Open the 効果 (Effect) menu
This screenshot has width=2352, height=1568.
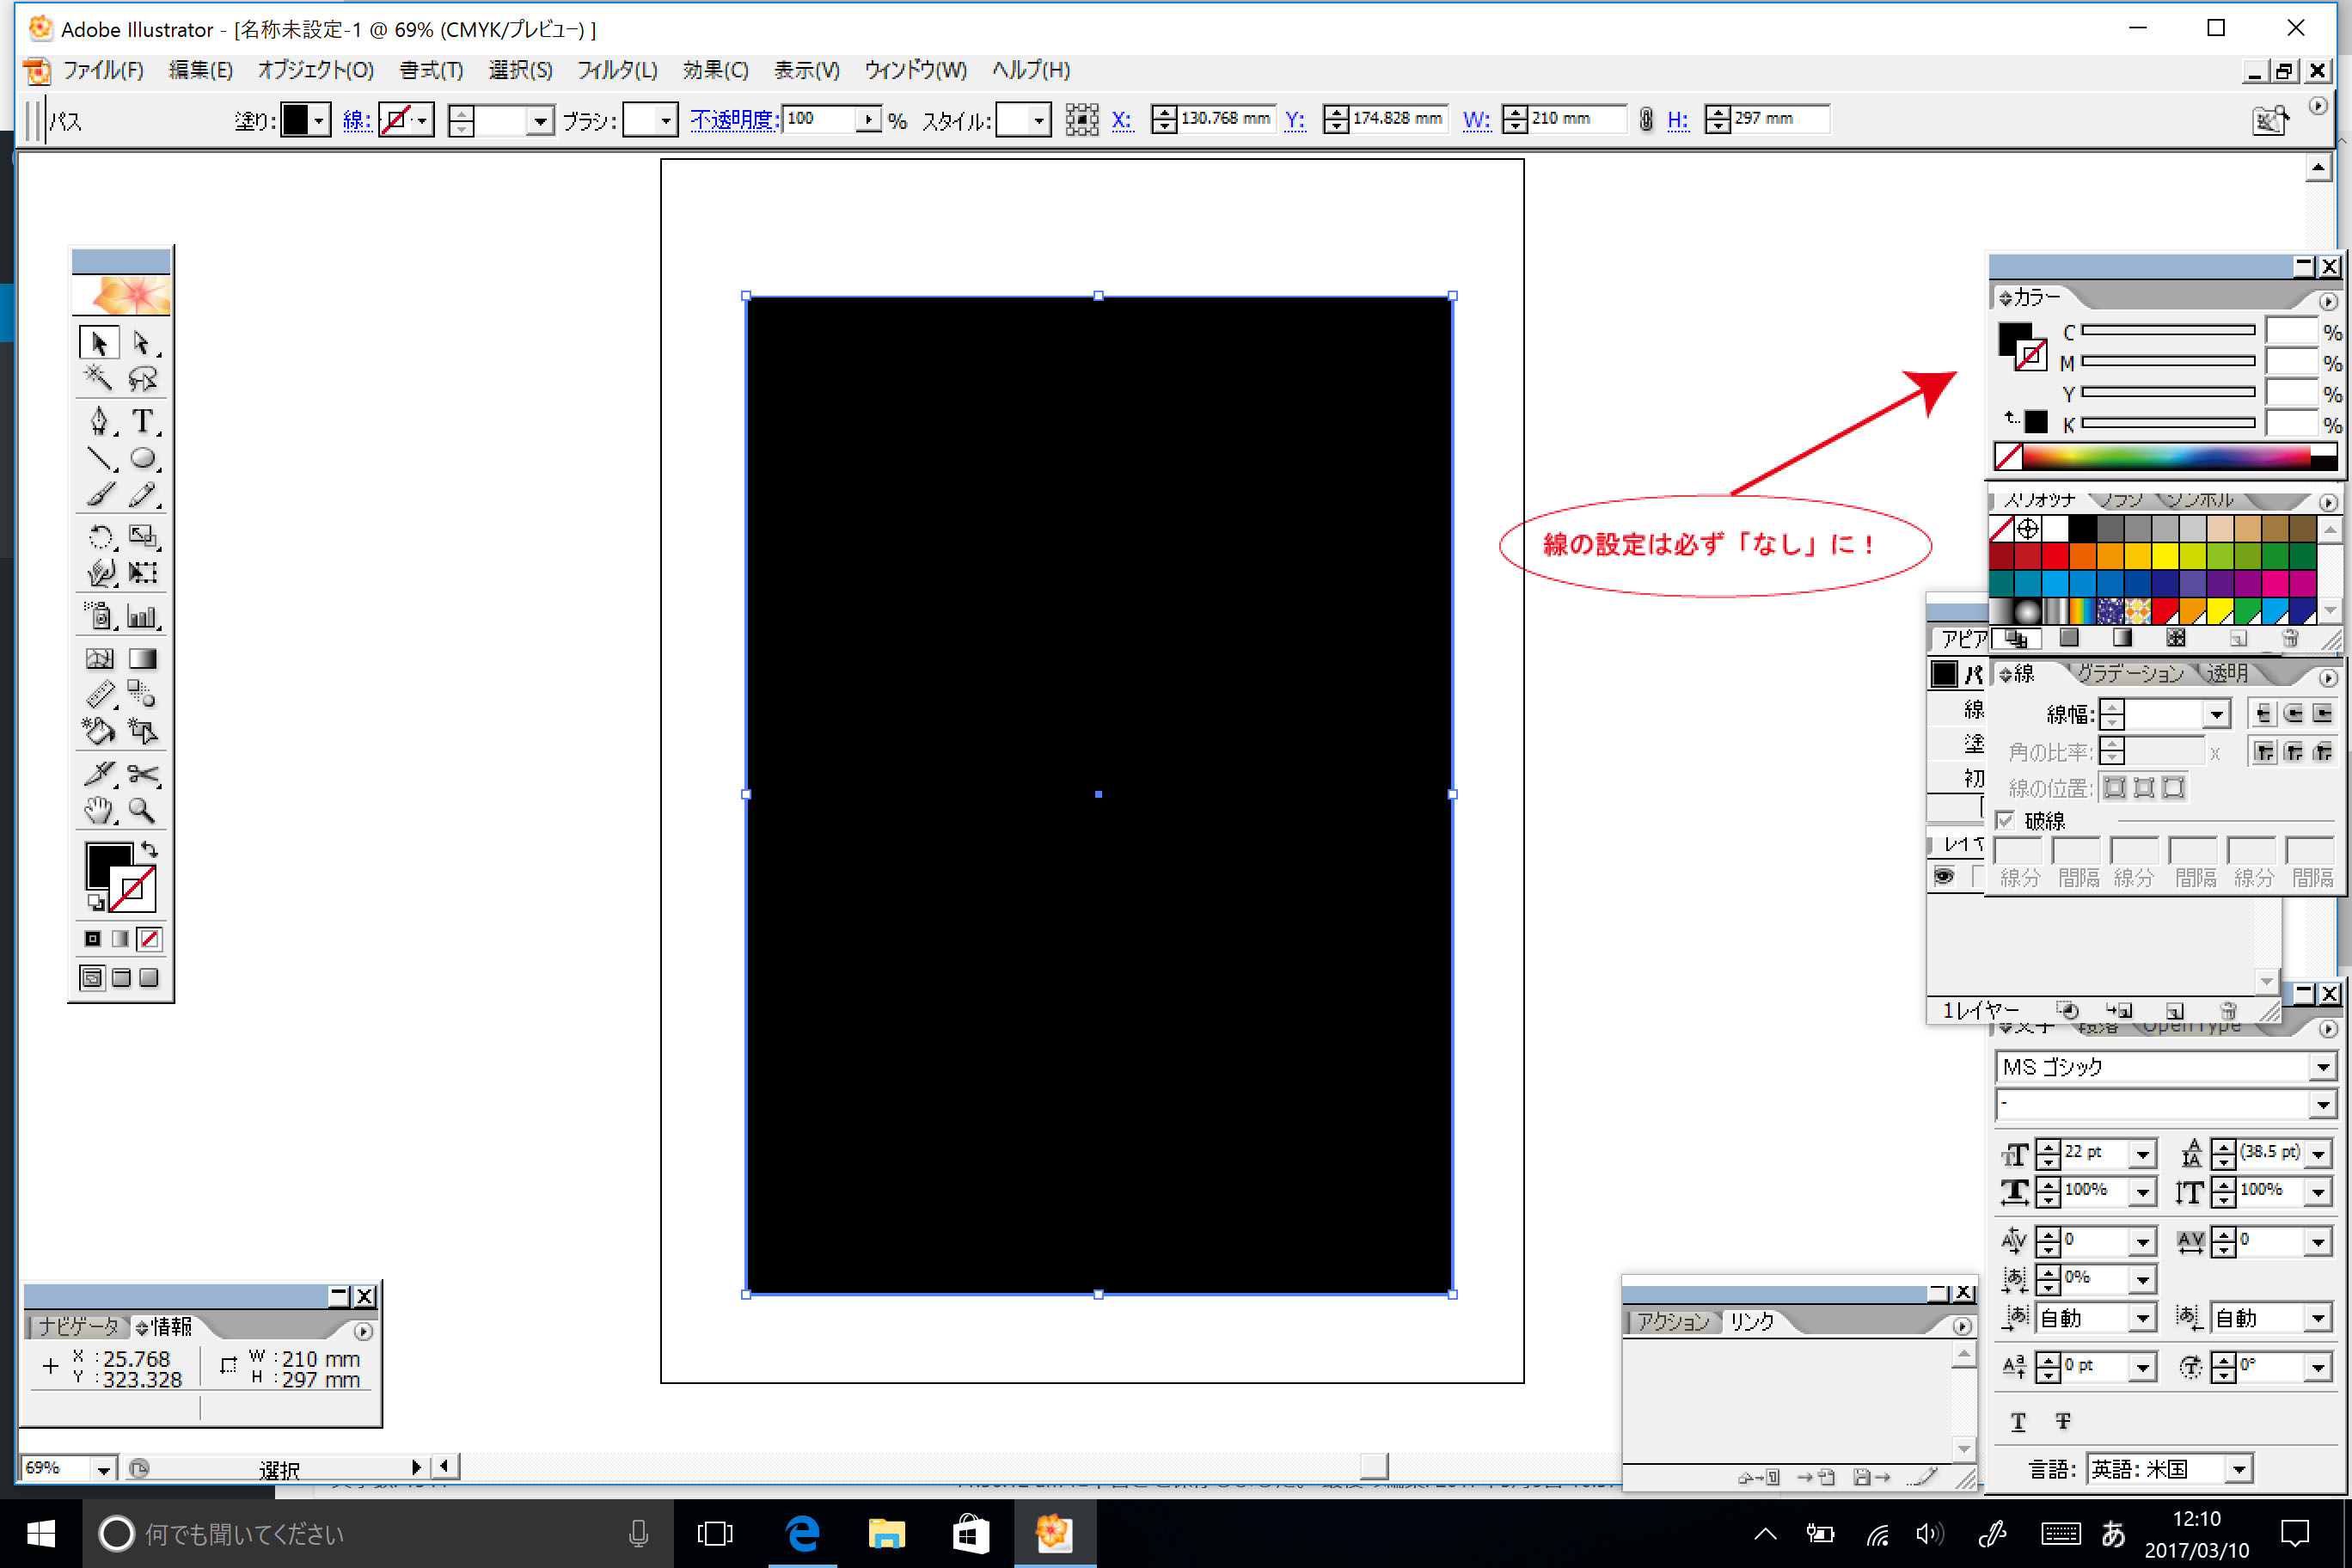tap(725, 70)
